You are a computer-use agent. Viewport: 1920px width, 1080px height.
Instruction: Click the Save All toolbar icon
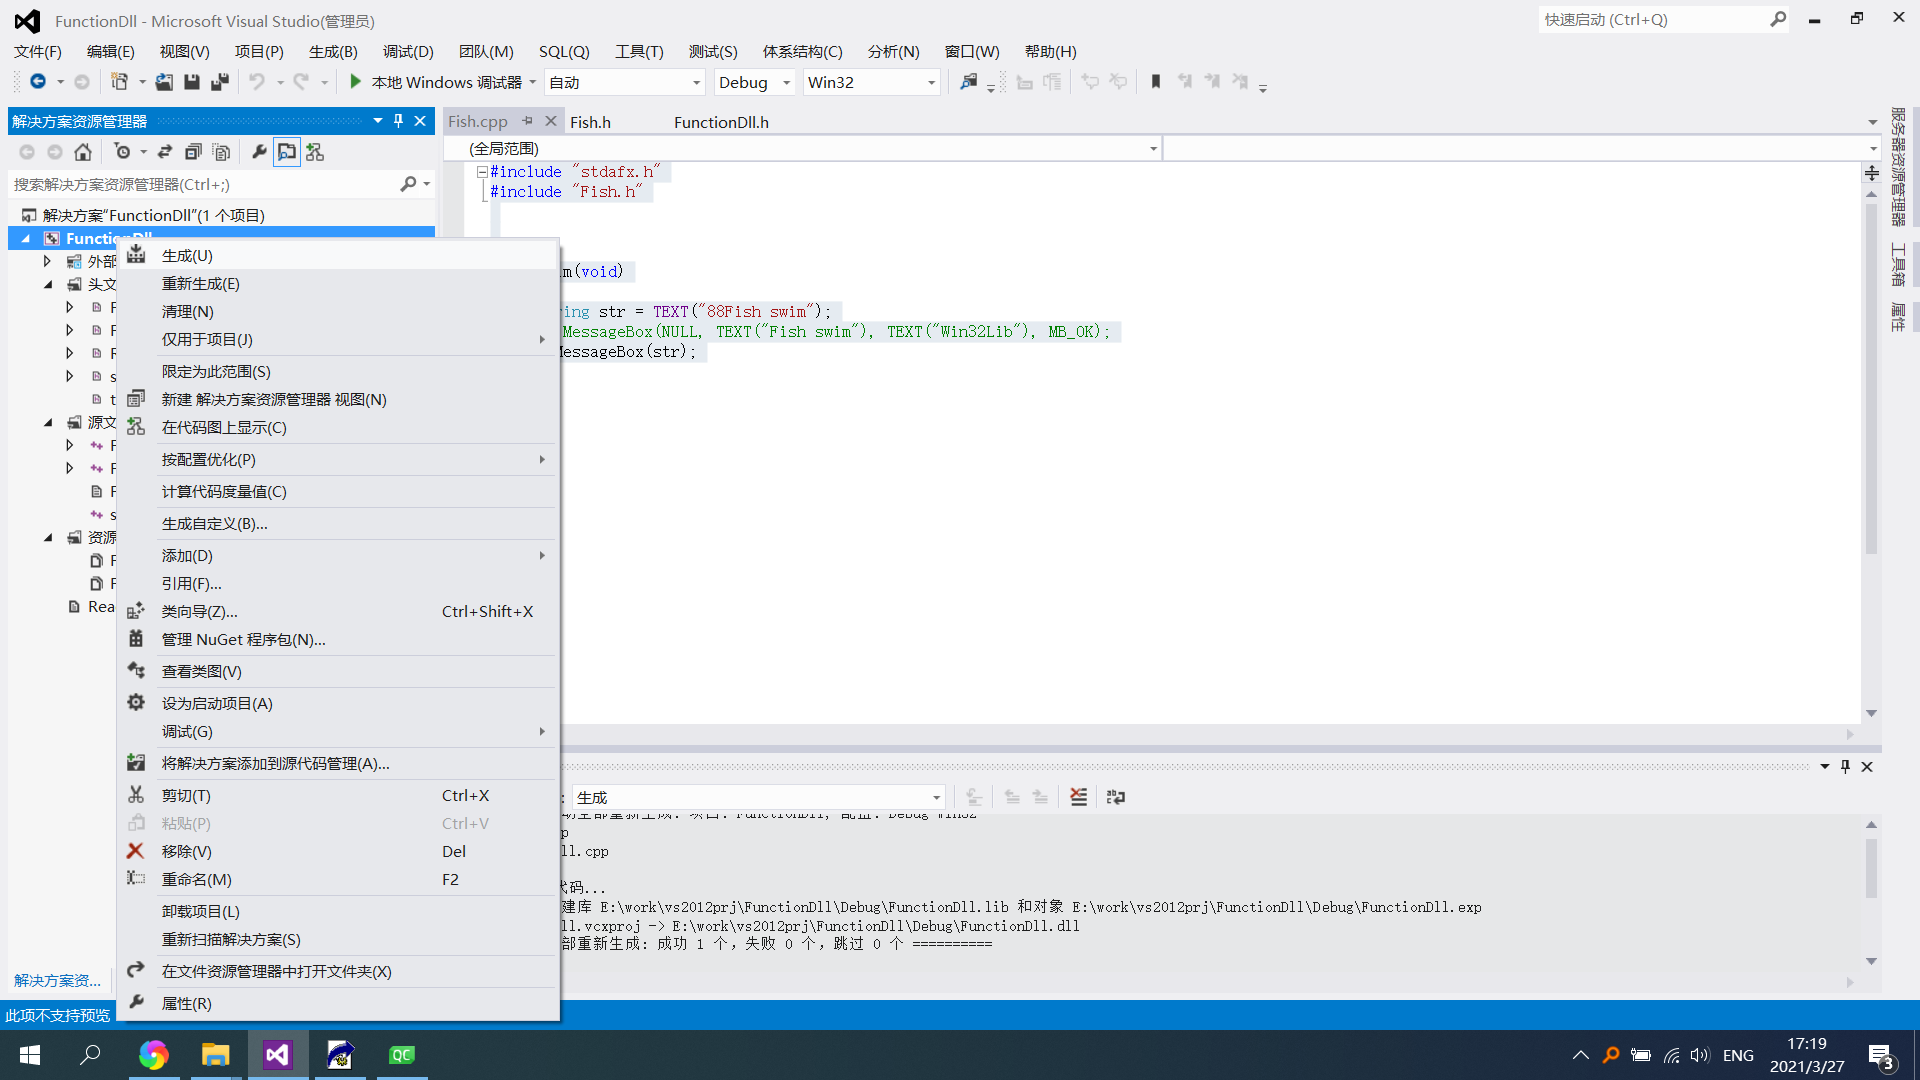point(220,82)
